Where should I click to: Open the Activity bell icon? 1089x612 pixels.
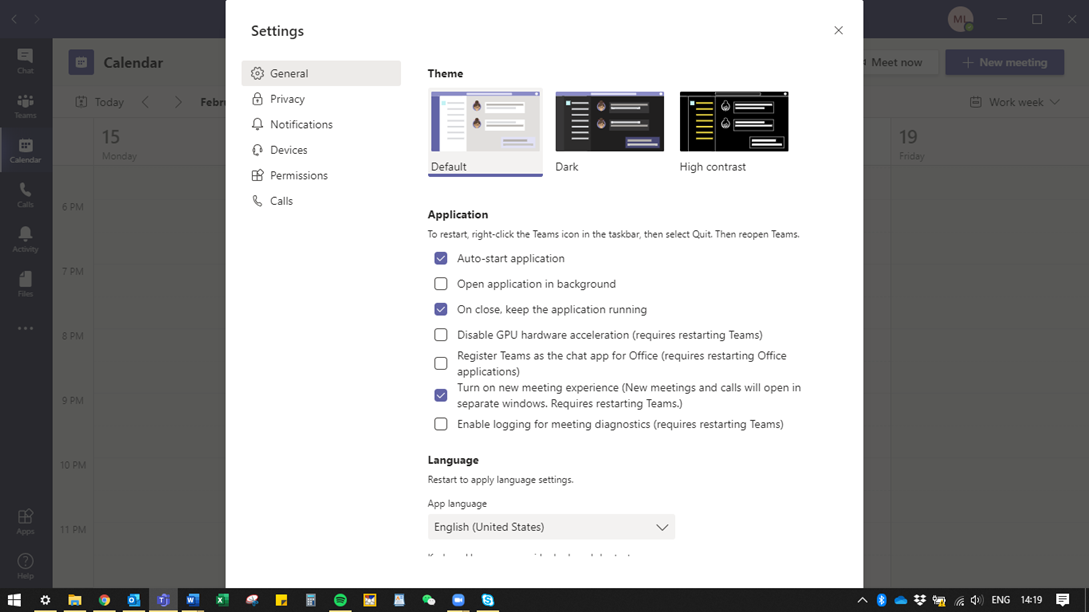(x=25, y=238)
